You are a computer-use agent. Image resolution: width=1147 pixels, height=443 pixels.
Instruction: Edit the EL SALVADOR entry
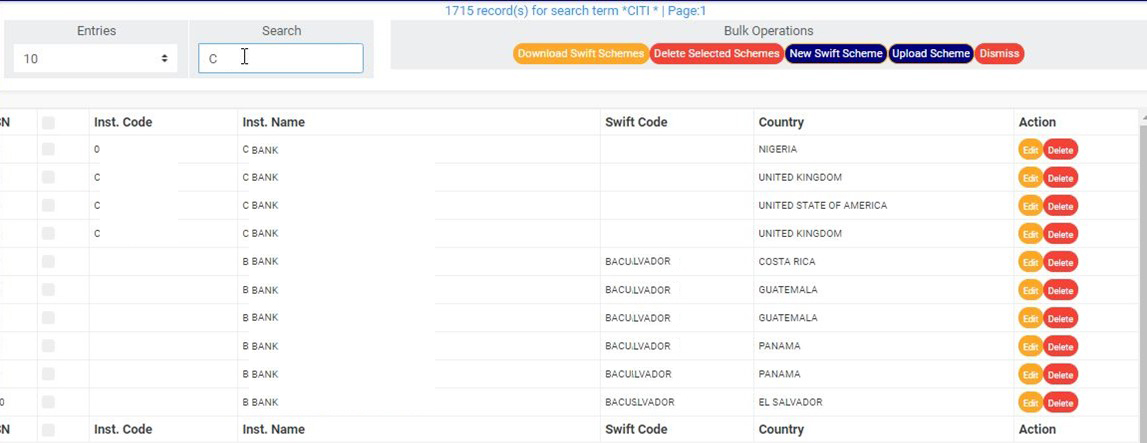pyautogui.click(x=1030, y=403)
